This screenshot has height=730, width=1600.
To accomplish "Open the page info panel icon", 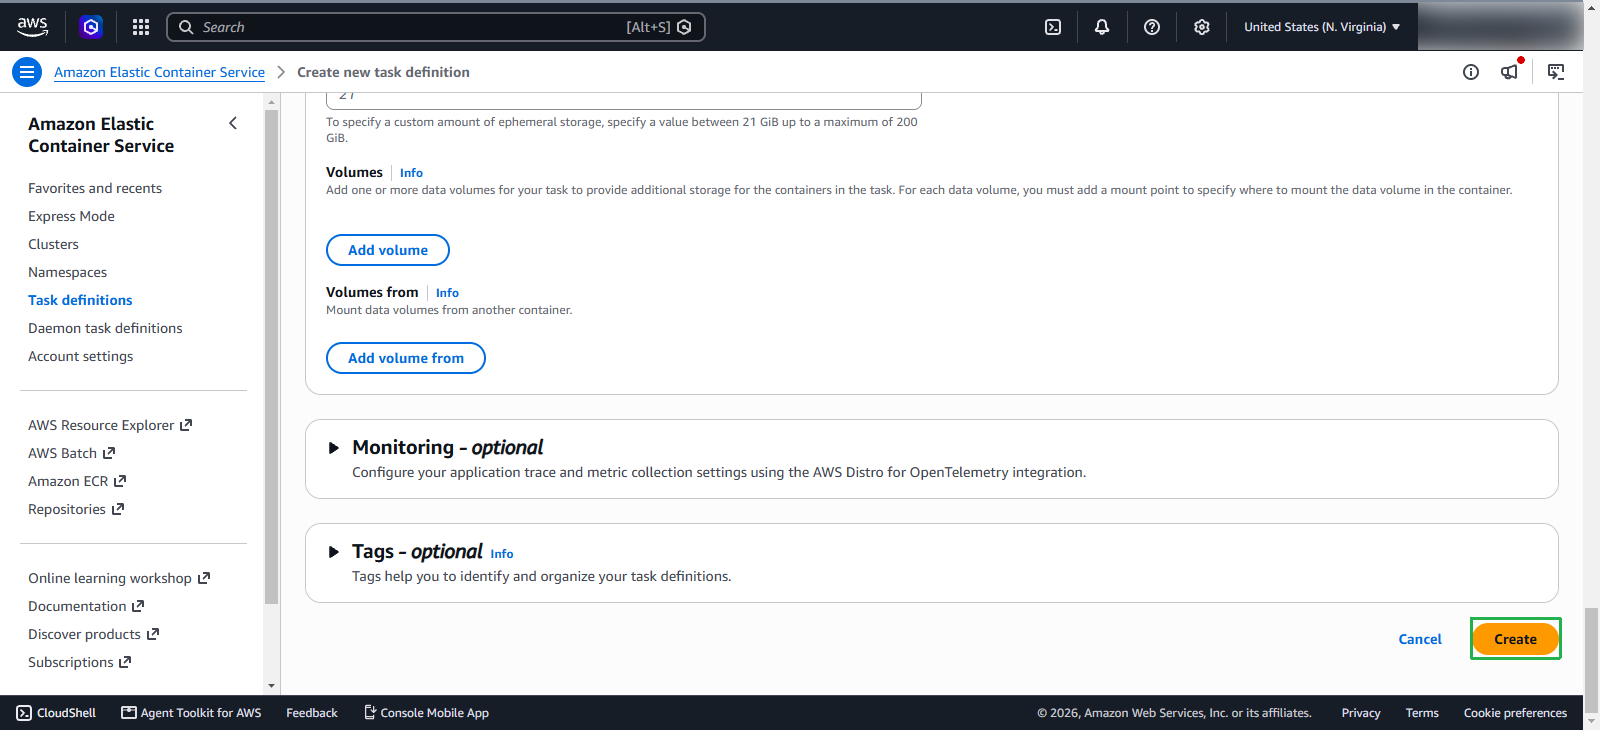I will (x=1471, y=72).
